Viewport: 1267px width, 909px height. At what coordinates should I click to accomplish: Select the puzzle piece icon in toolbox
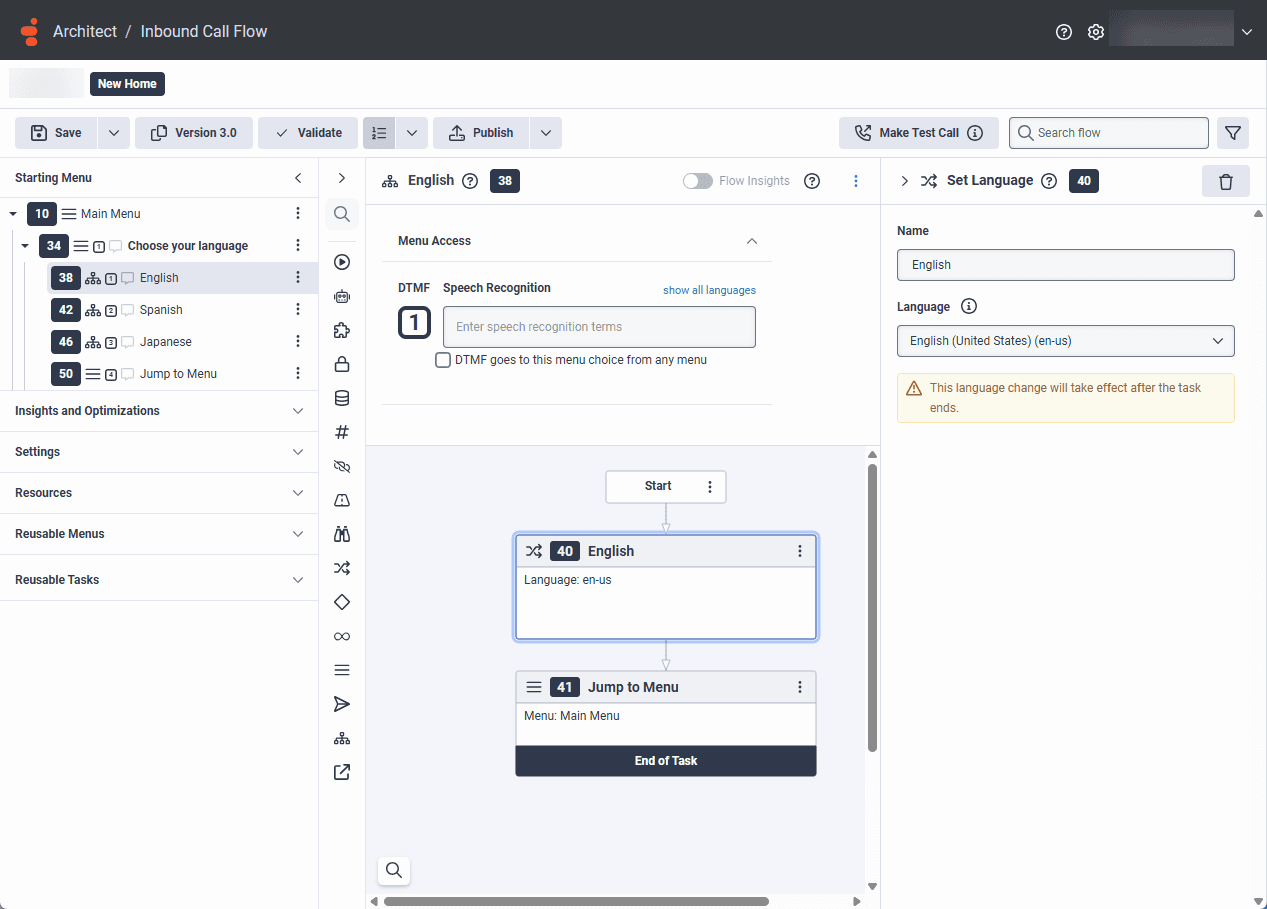click(x=342, y=330)
